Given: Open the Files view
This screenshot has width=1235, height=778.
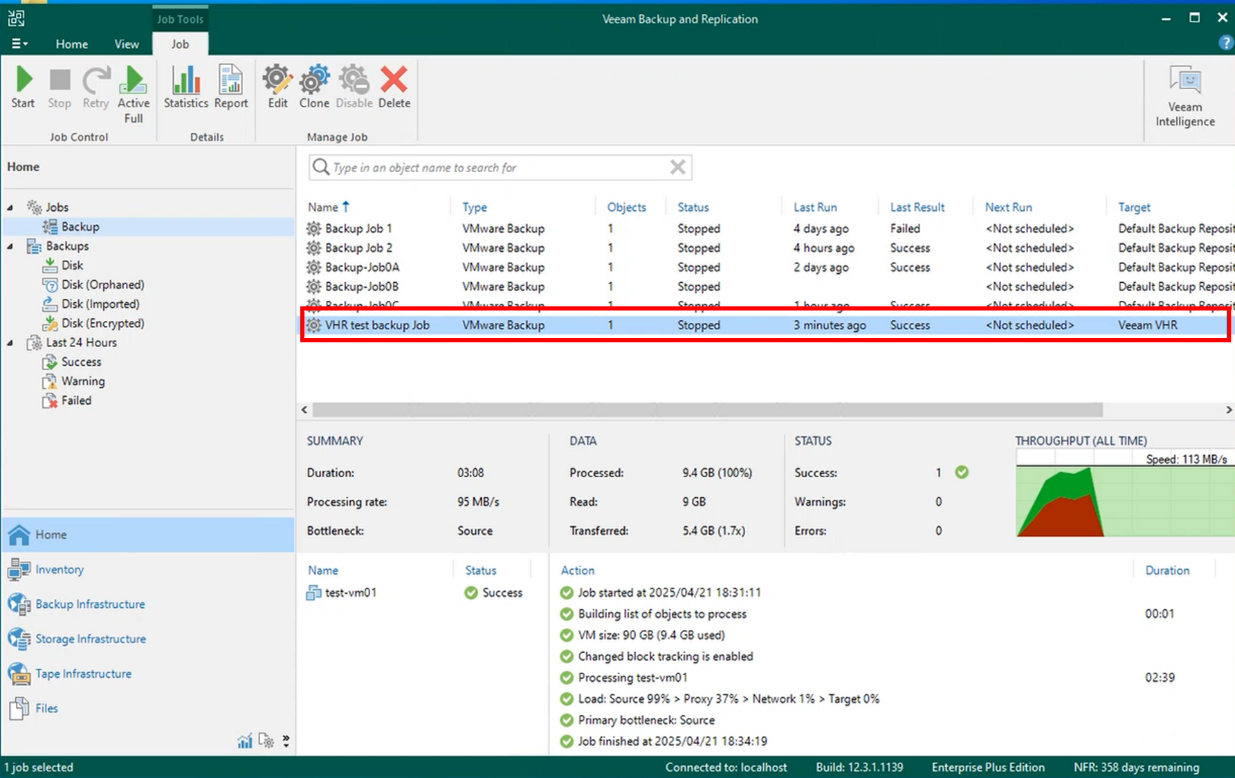Looking at the screenshot, I should pos(148,708).
